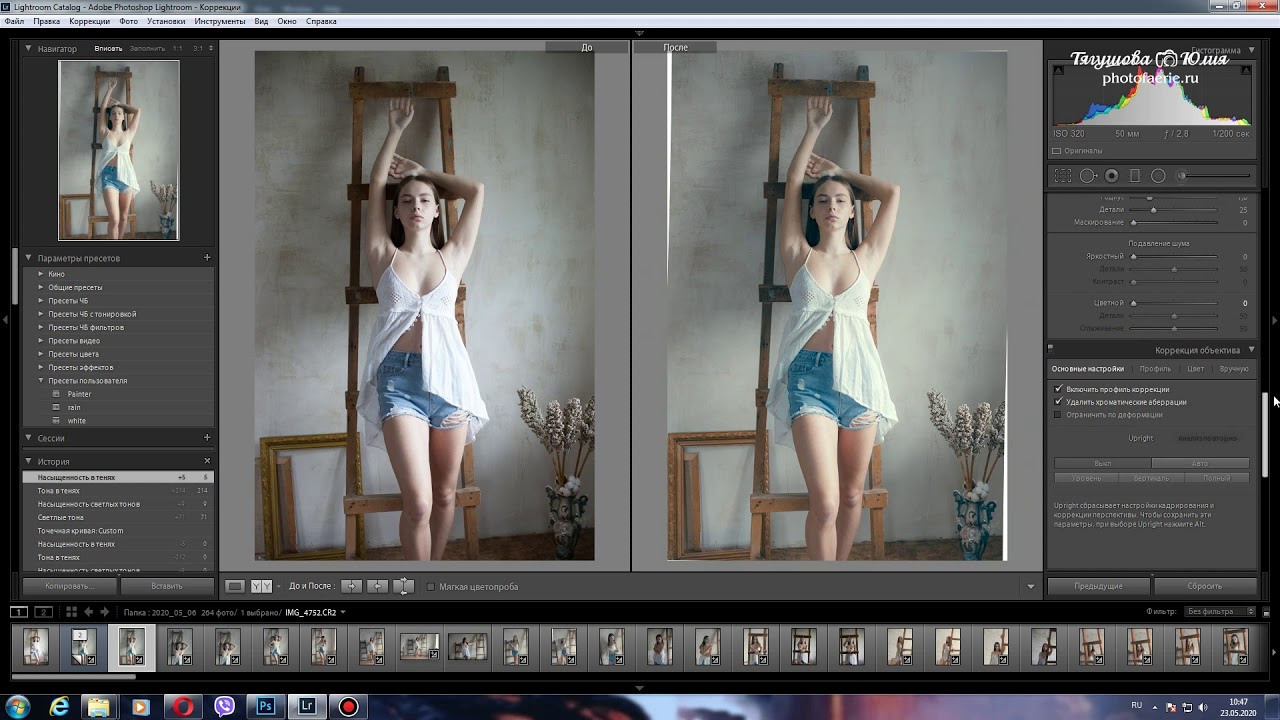Select the Crop Overlay tool
The image size is (1280, 720).
(1063, 176)
